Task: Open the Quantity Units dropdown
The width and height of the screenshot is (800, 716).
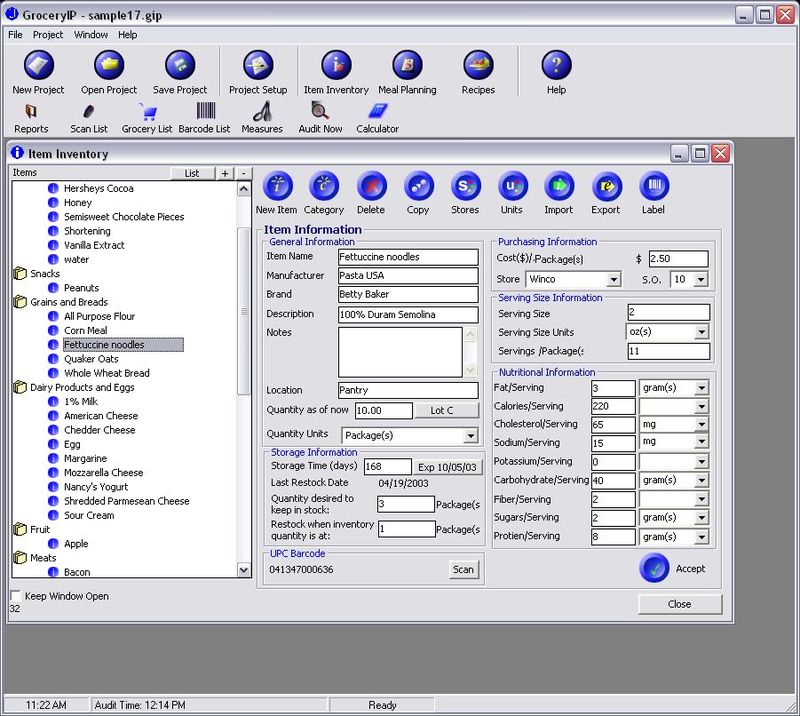Action: 470,436
